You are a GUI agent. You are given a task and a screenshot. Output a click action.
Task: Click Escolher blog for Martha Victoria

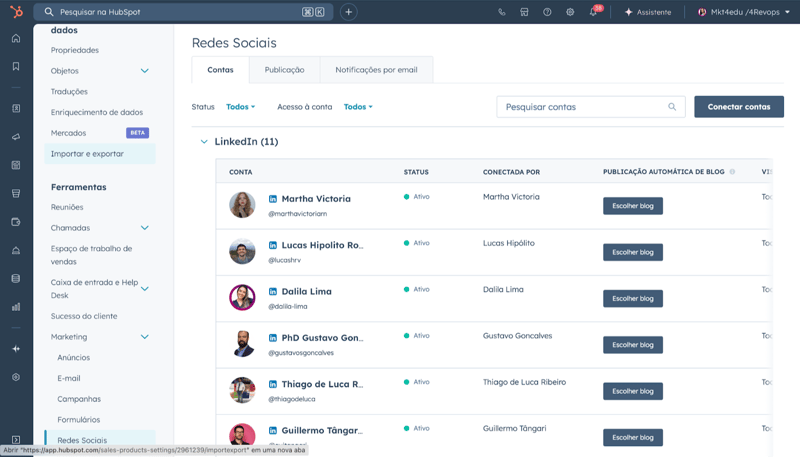point(633,206)
